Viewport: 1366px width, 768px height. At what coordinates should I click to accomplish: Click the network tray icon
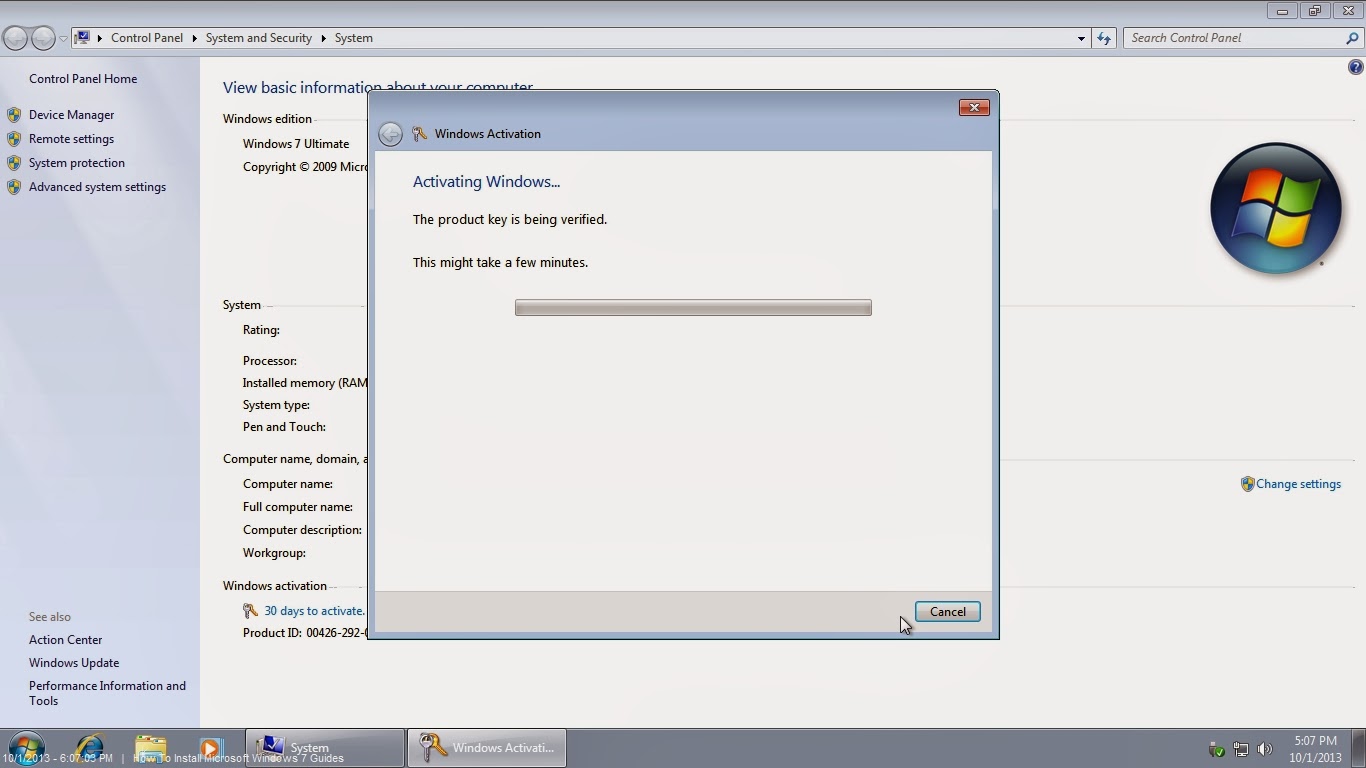coord(1241,749)
